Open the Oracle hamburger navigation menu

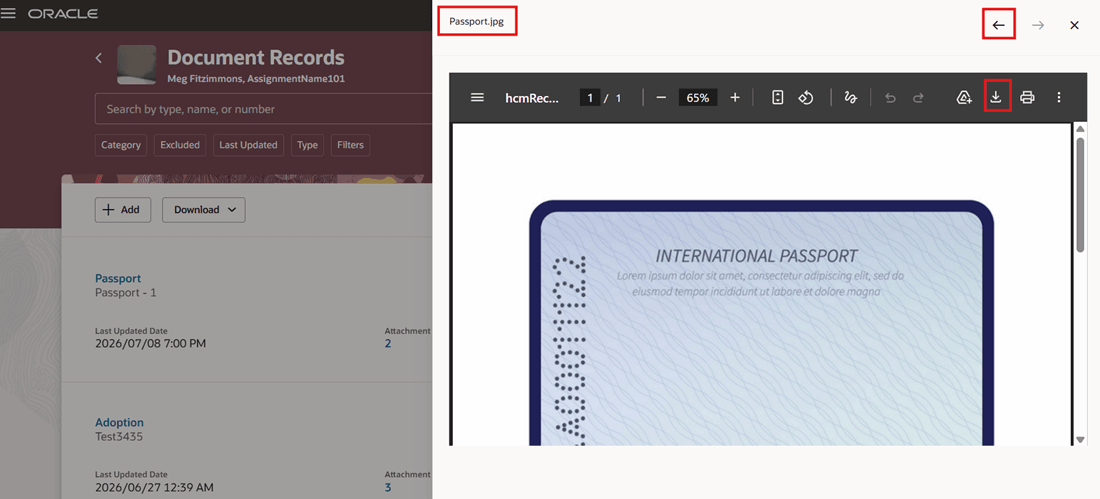8,14
